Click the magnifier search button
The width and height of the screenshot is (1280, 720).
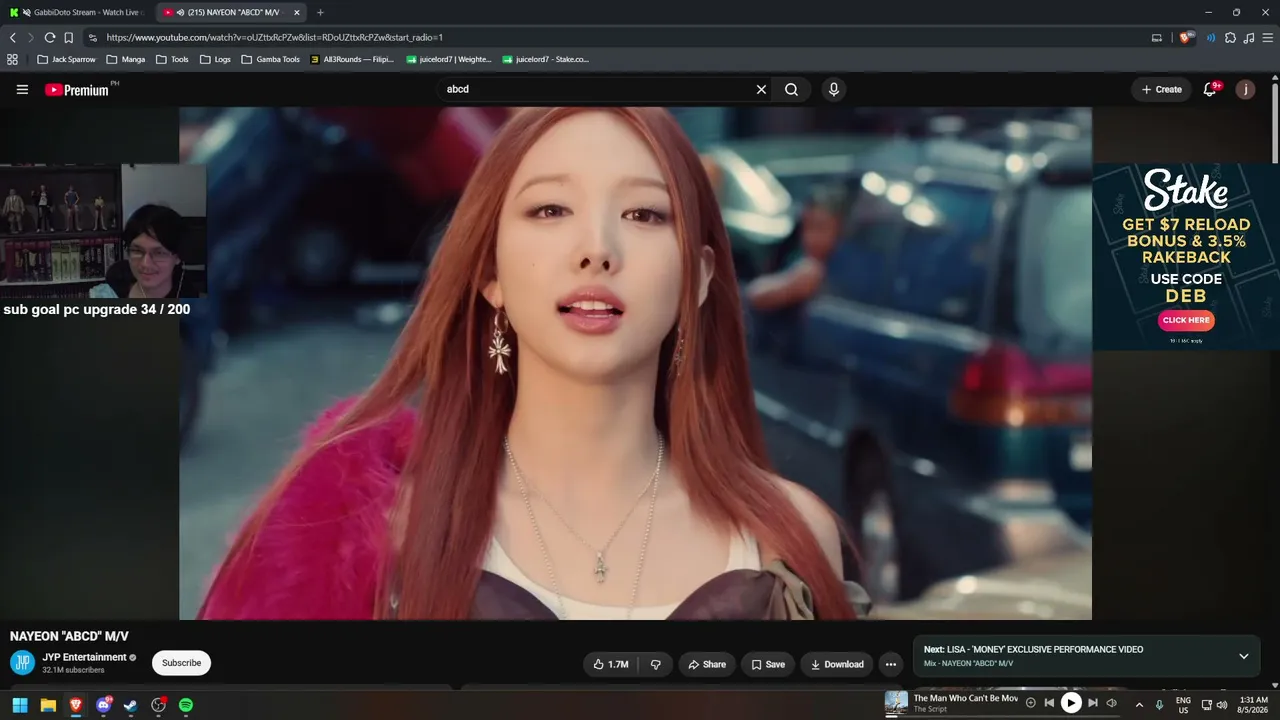click(791, 89)
